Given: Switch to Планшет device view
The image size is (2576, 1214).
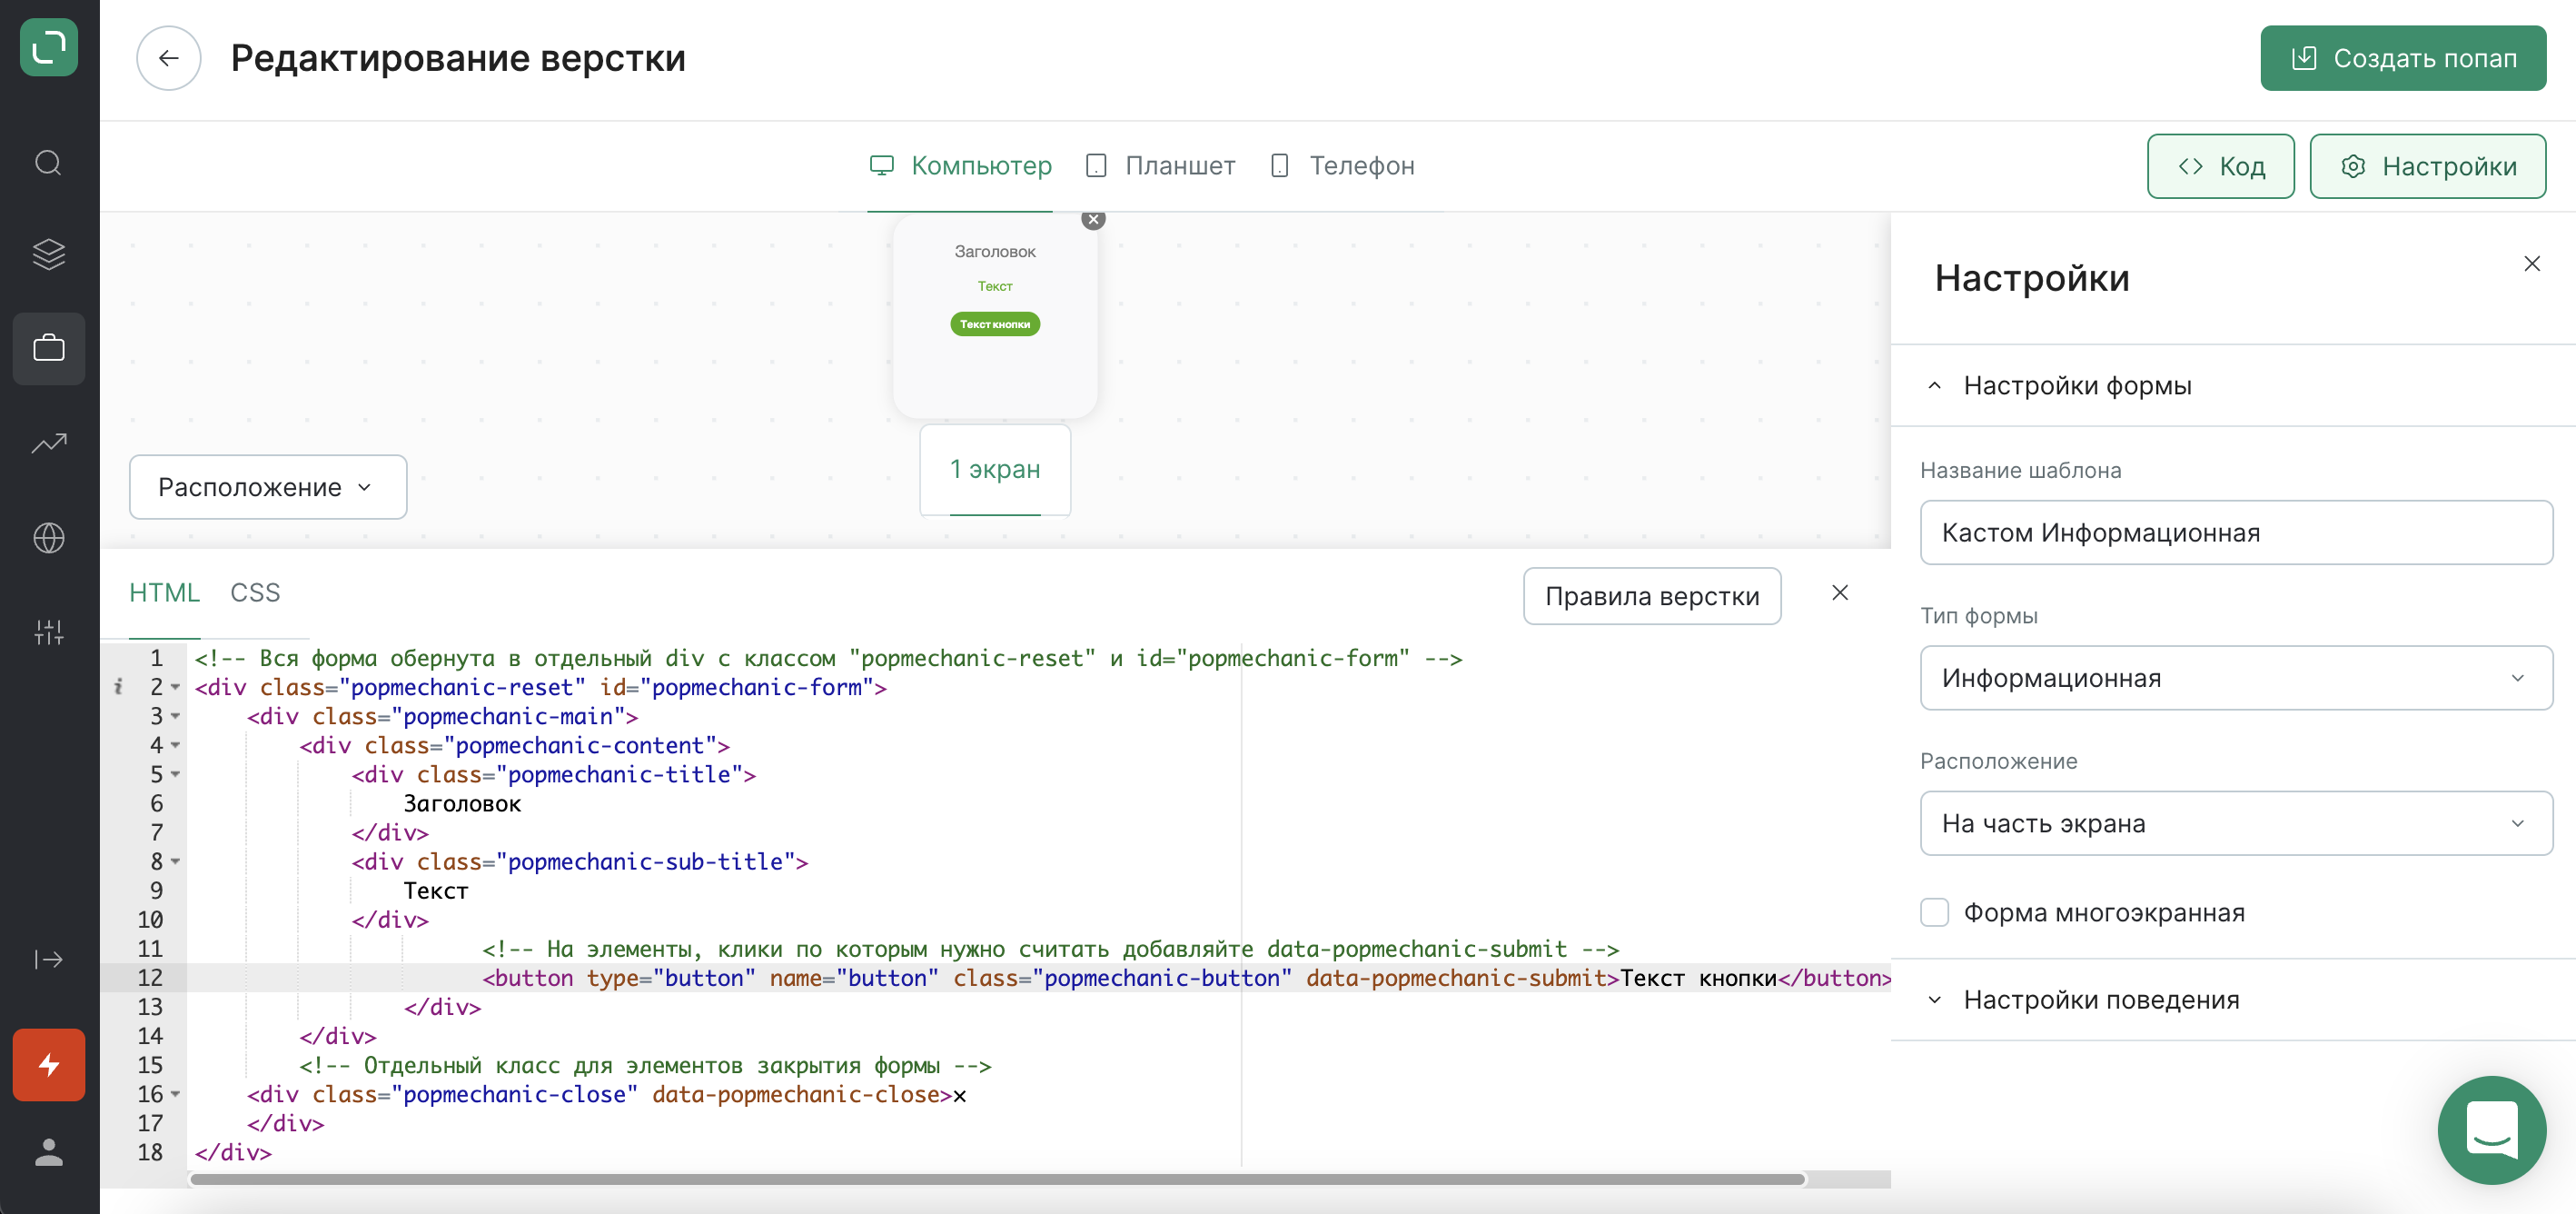Looking at the screenshot, I should tap(1160, 166).
